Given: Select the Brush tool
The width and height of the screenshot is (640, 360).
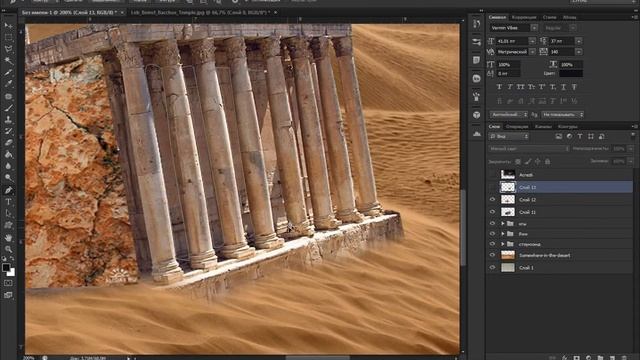Looking at the screenshot, I should pos(8,108).
